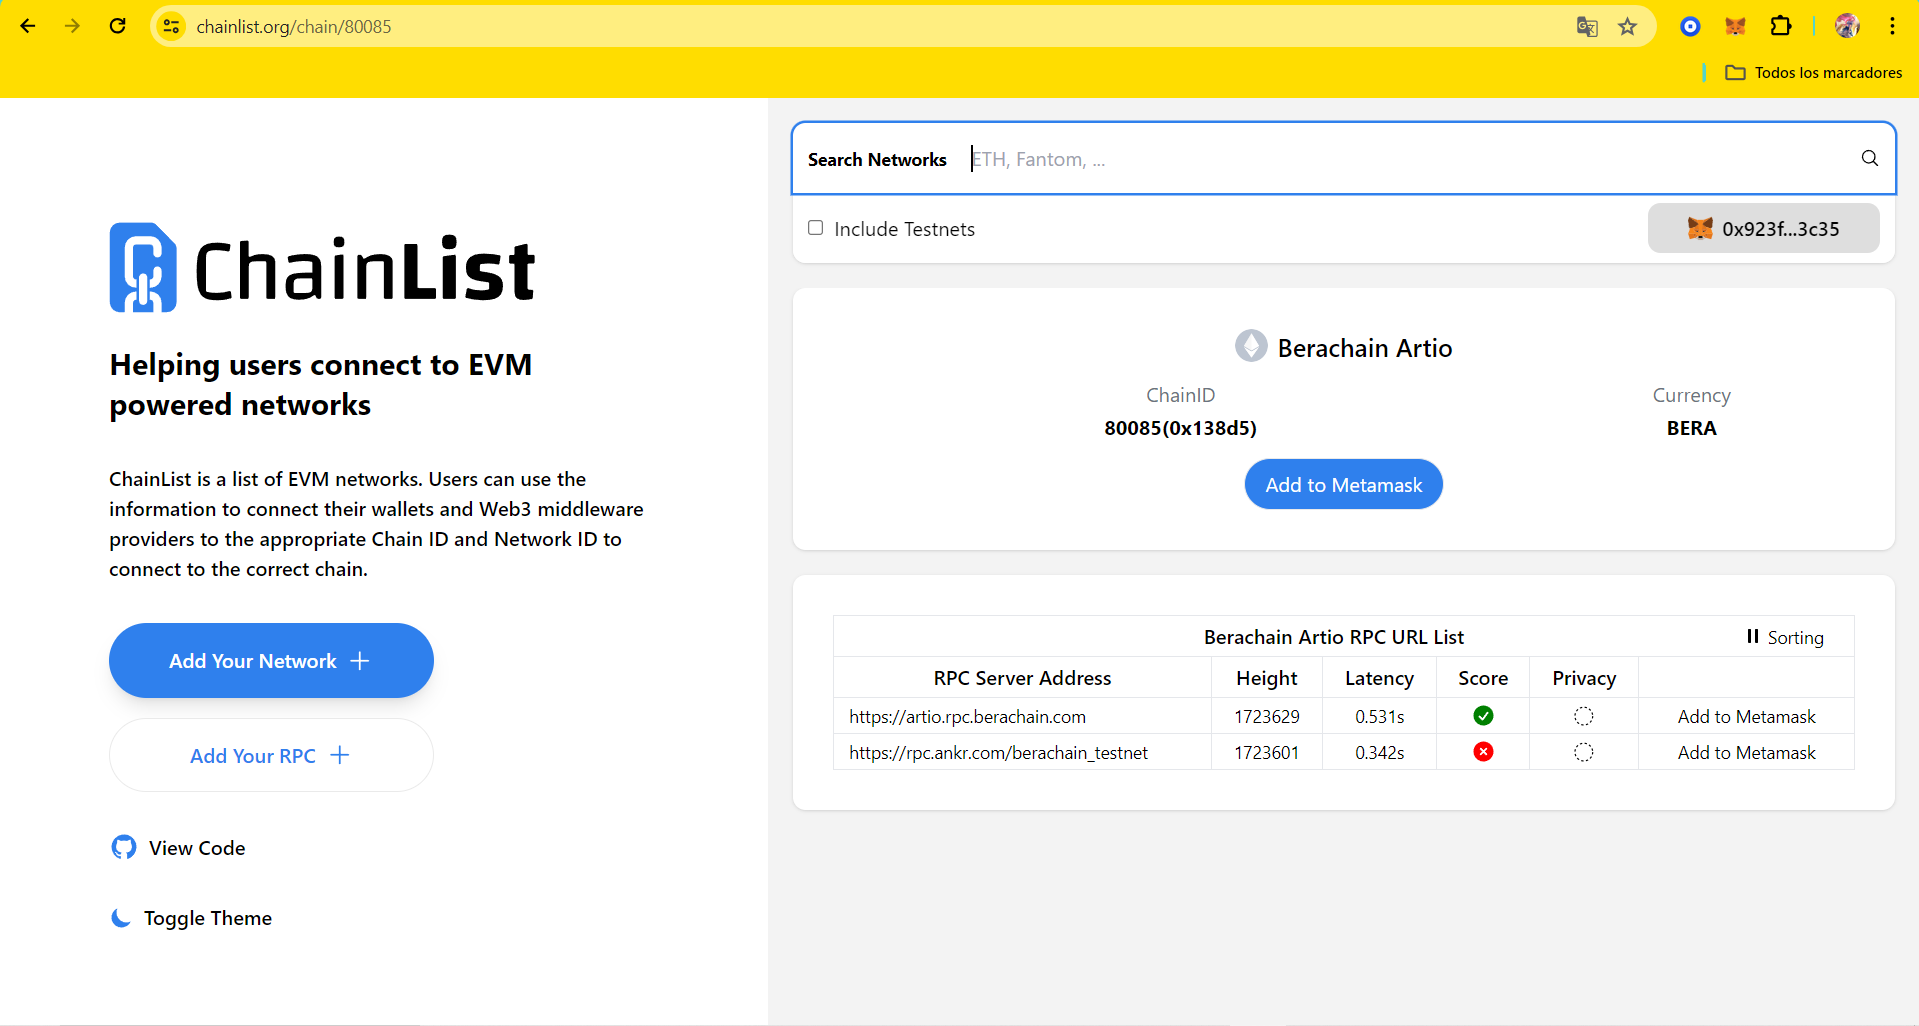The width and height of the screenshot is (1919, 1026).
Task: Open site information icon in address bar
Action: (x=172, y=26)
